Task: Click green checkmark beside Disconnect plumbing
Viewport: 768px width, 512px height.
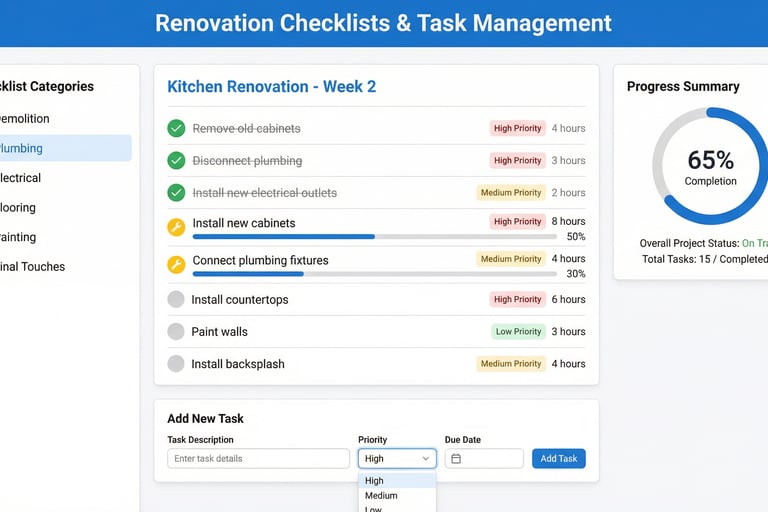Action: (176, 160)
